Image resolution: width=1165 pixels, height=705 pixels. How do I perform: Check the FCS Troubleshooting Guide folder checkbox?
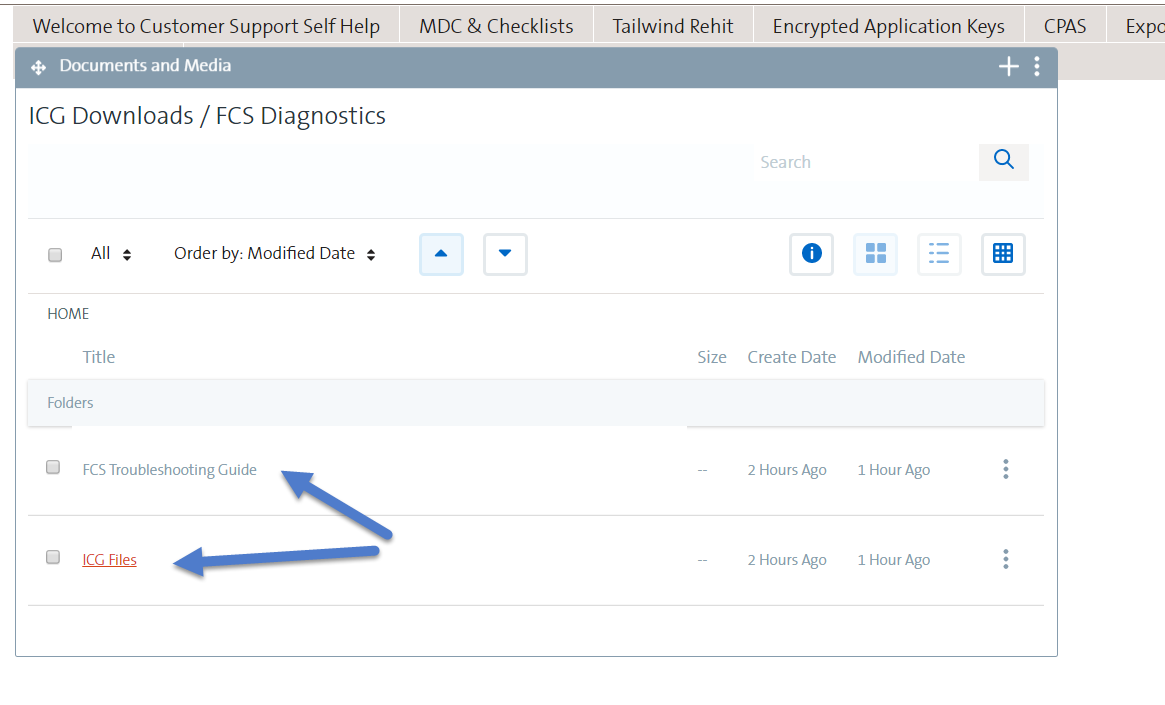coord(53,467)
